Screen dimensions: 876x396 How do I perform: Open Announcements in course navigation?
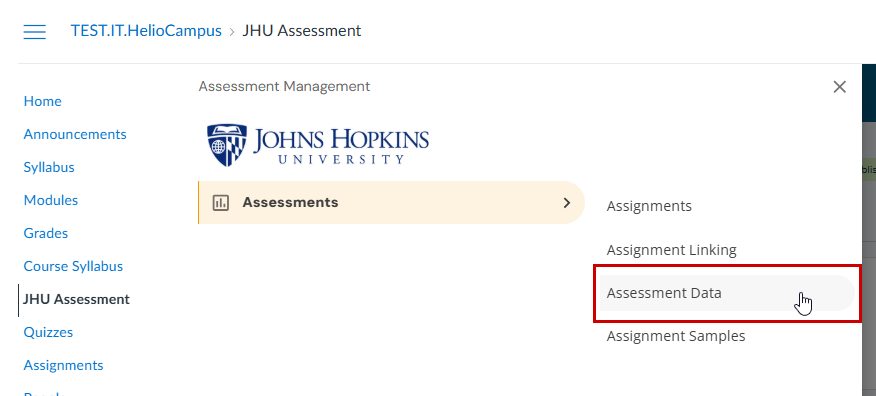pyautogui.click(x=75, y=134)
